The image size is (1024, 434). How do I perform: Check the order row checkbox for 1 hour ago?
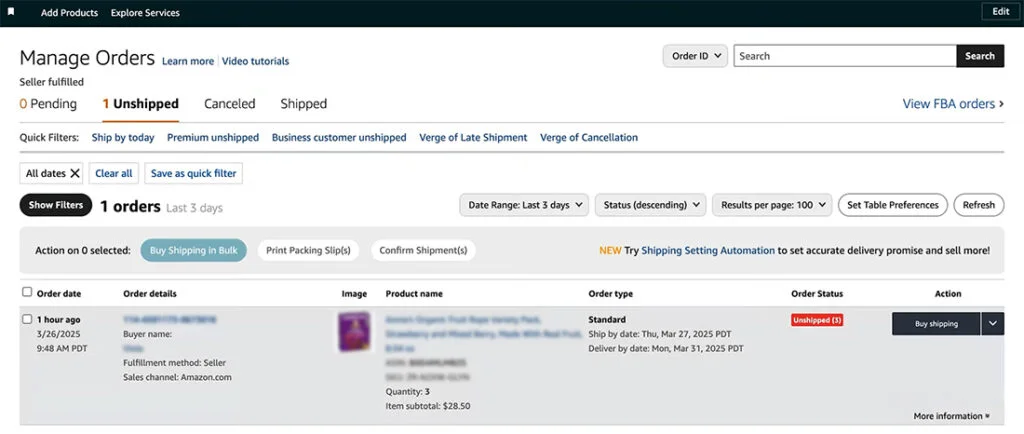coord(27,319)
